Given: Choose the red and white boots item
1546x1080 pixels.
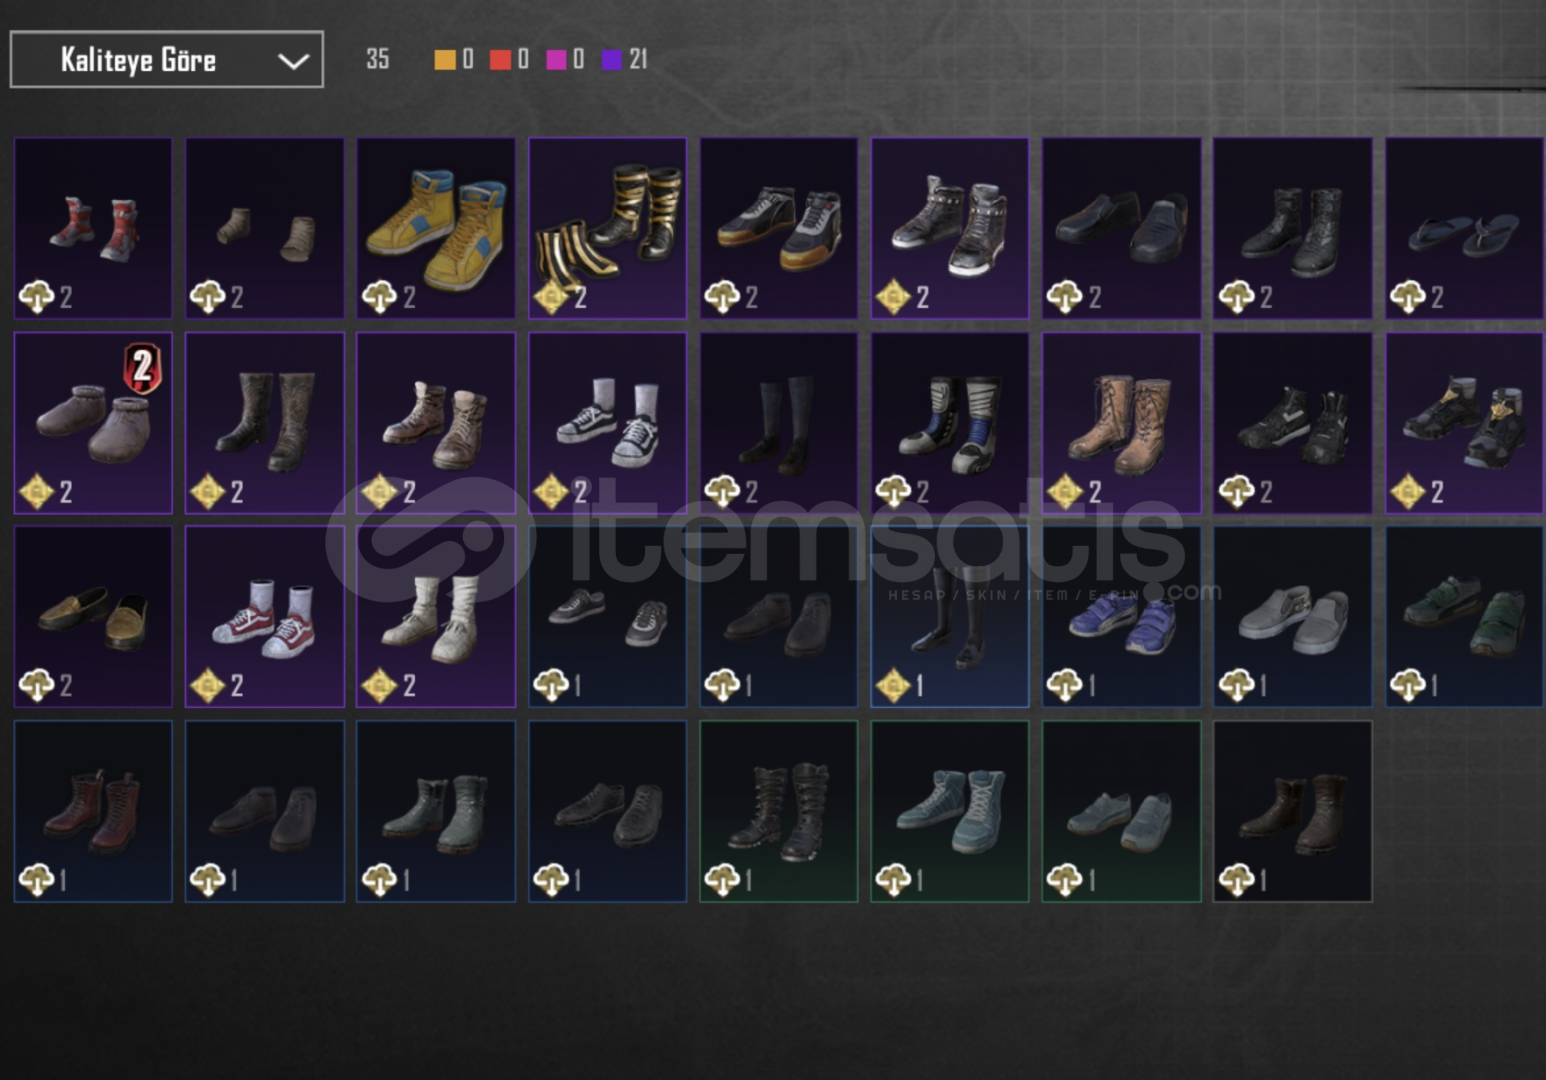Looking at the screenshot, I should point(93,228).
